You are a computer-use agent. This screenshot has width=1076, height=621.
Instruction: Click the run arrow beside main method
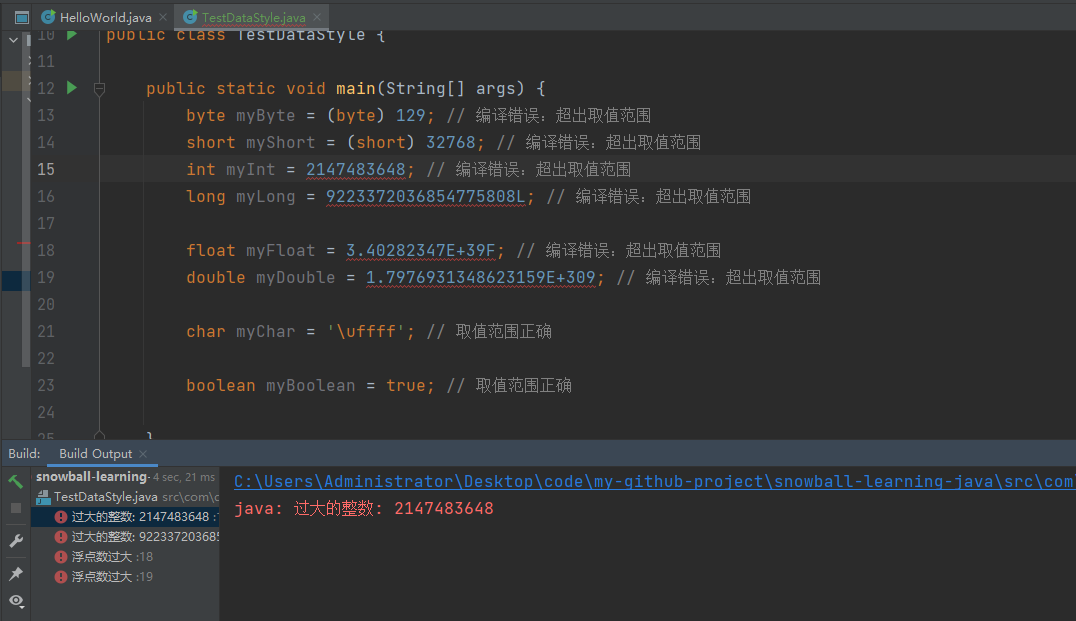tap(72, 88)
